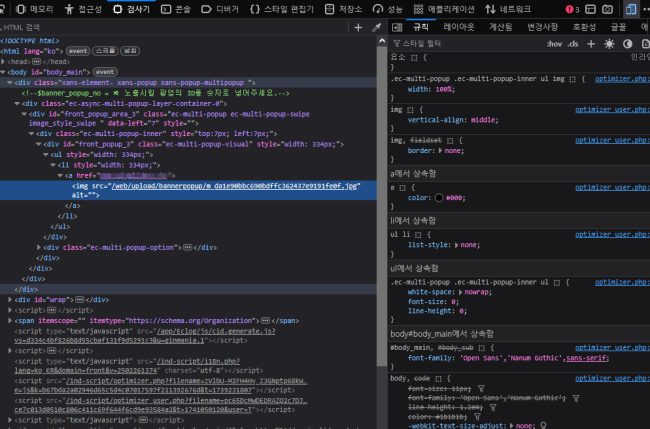Toggle light color scheme simulation sun icon
This screenshot has width=650, height=429.
tap(609, 44)
